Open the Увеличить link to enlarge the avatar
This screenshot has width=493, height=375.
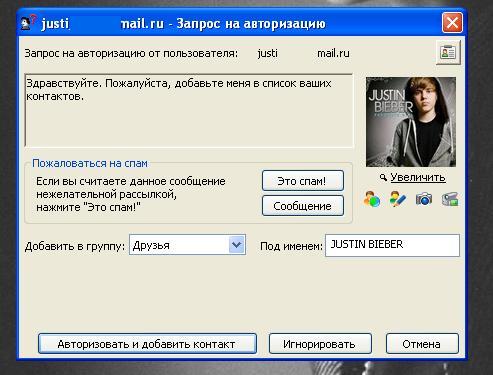[418, 177]
